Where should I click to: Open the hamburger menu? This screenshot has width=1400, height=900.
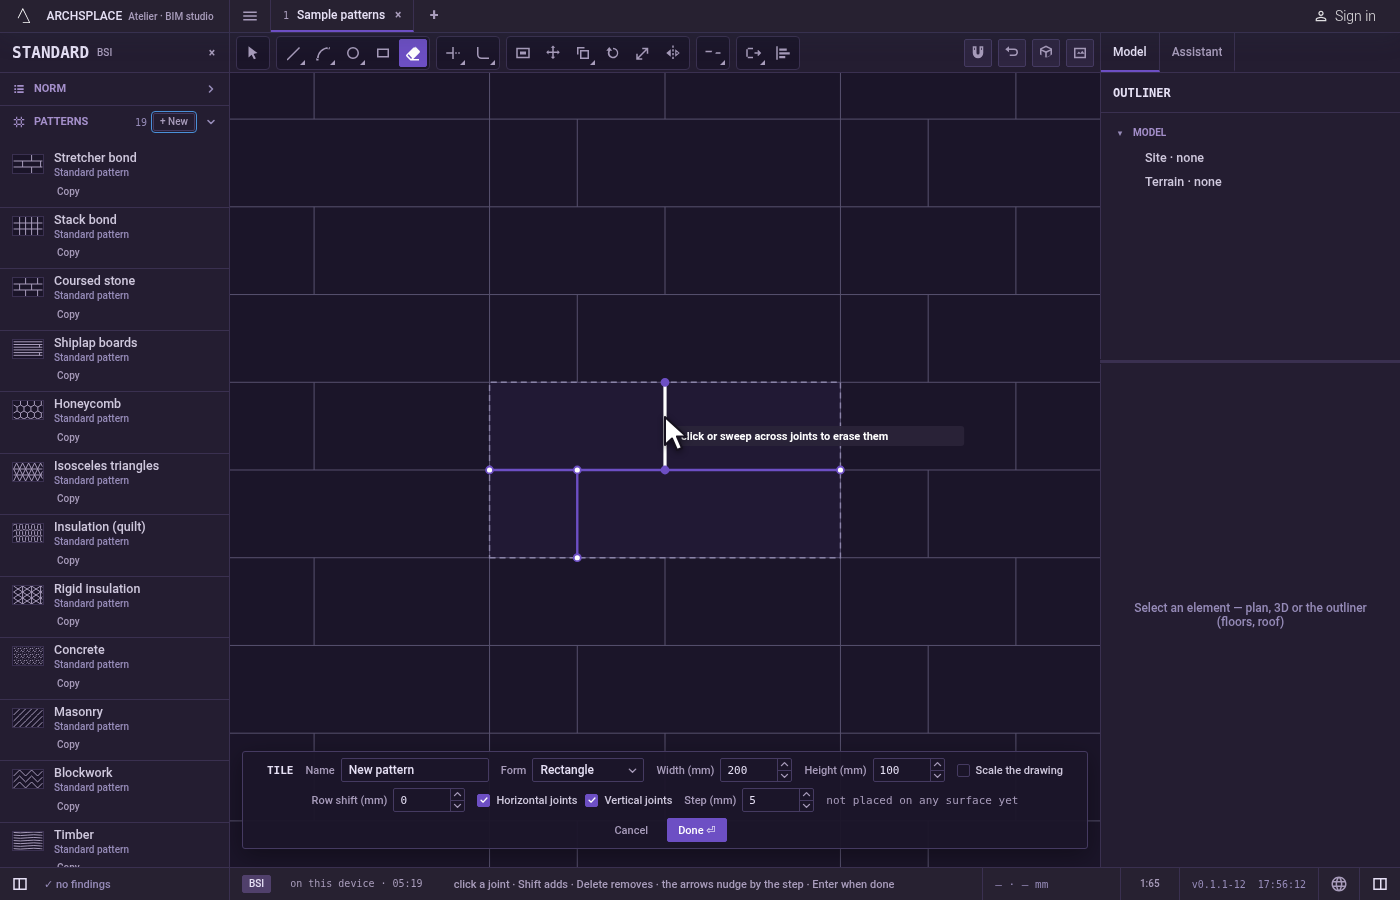(250, 15)
